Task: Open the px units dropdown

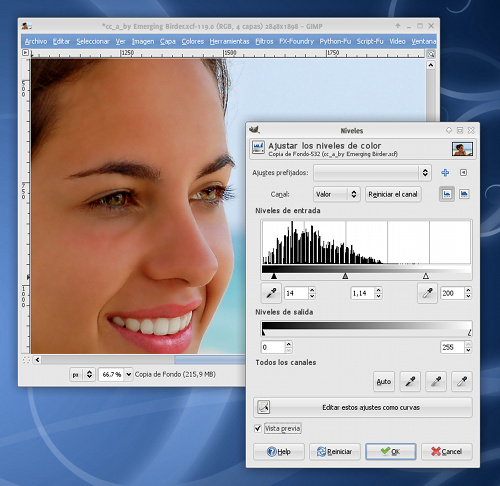Action: [x=82, y=374]
